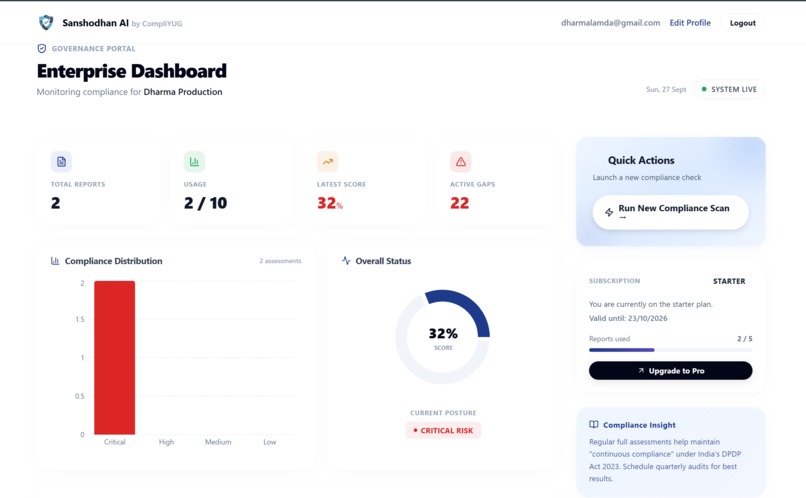Click the Total Reports value 2
The height and width of the screenshot is (498, 806).
point(56,203)
